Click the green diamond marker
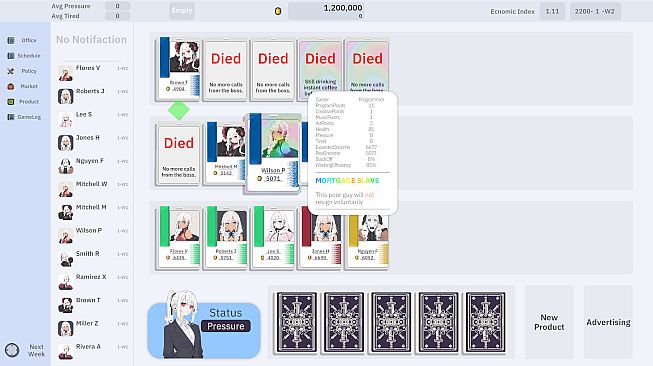 179,110
